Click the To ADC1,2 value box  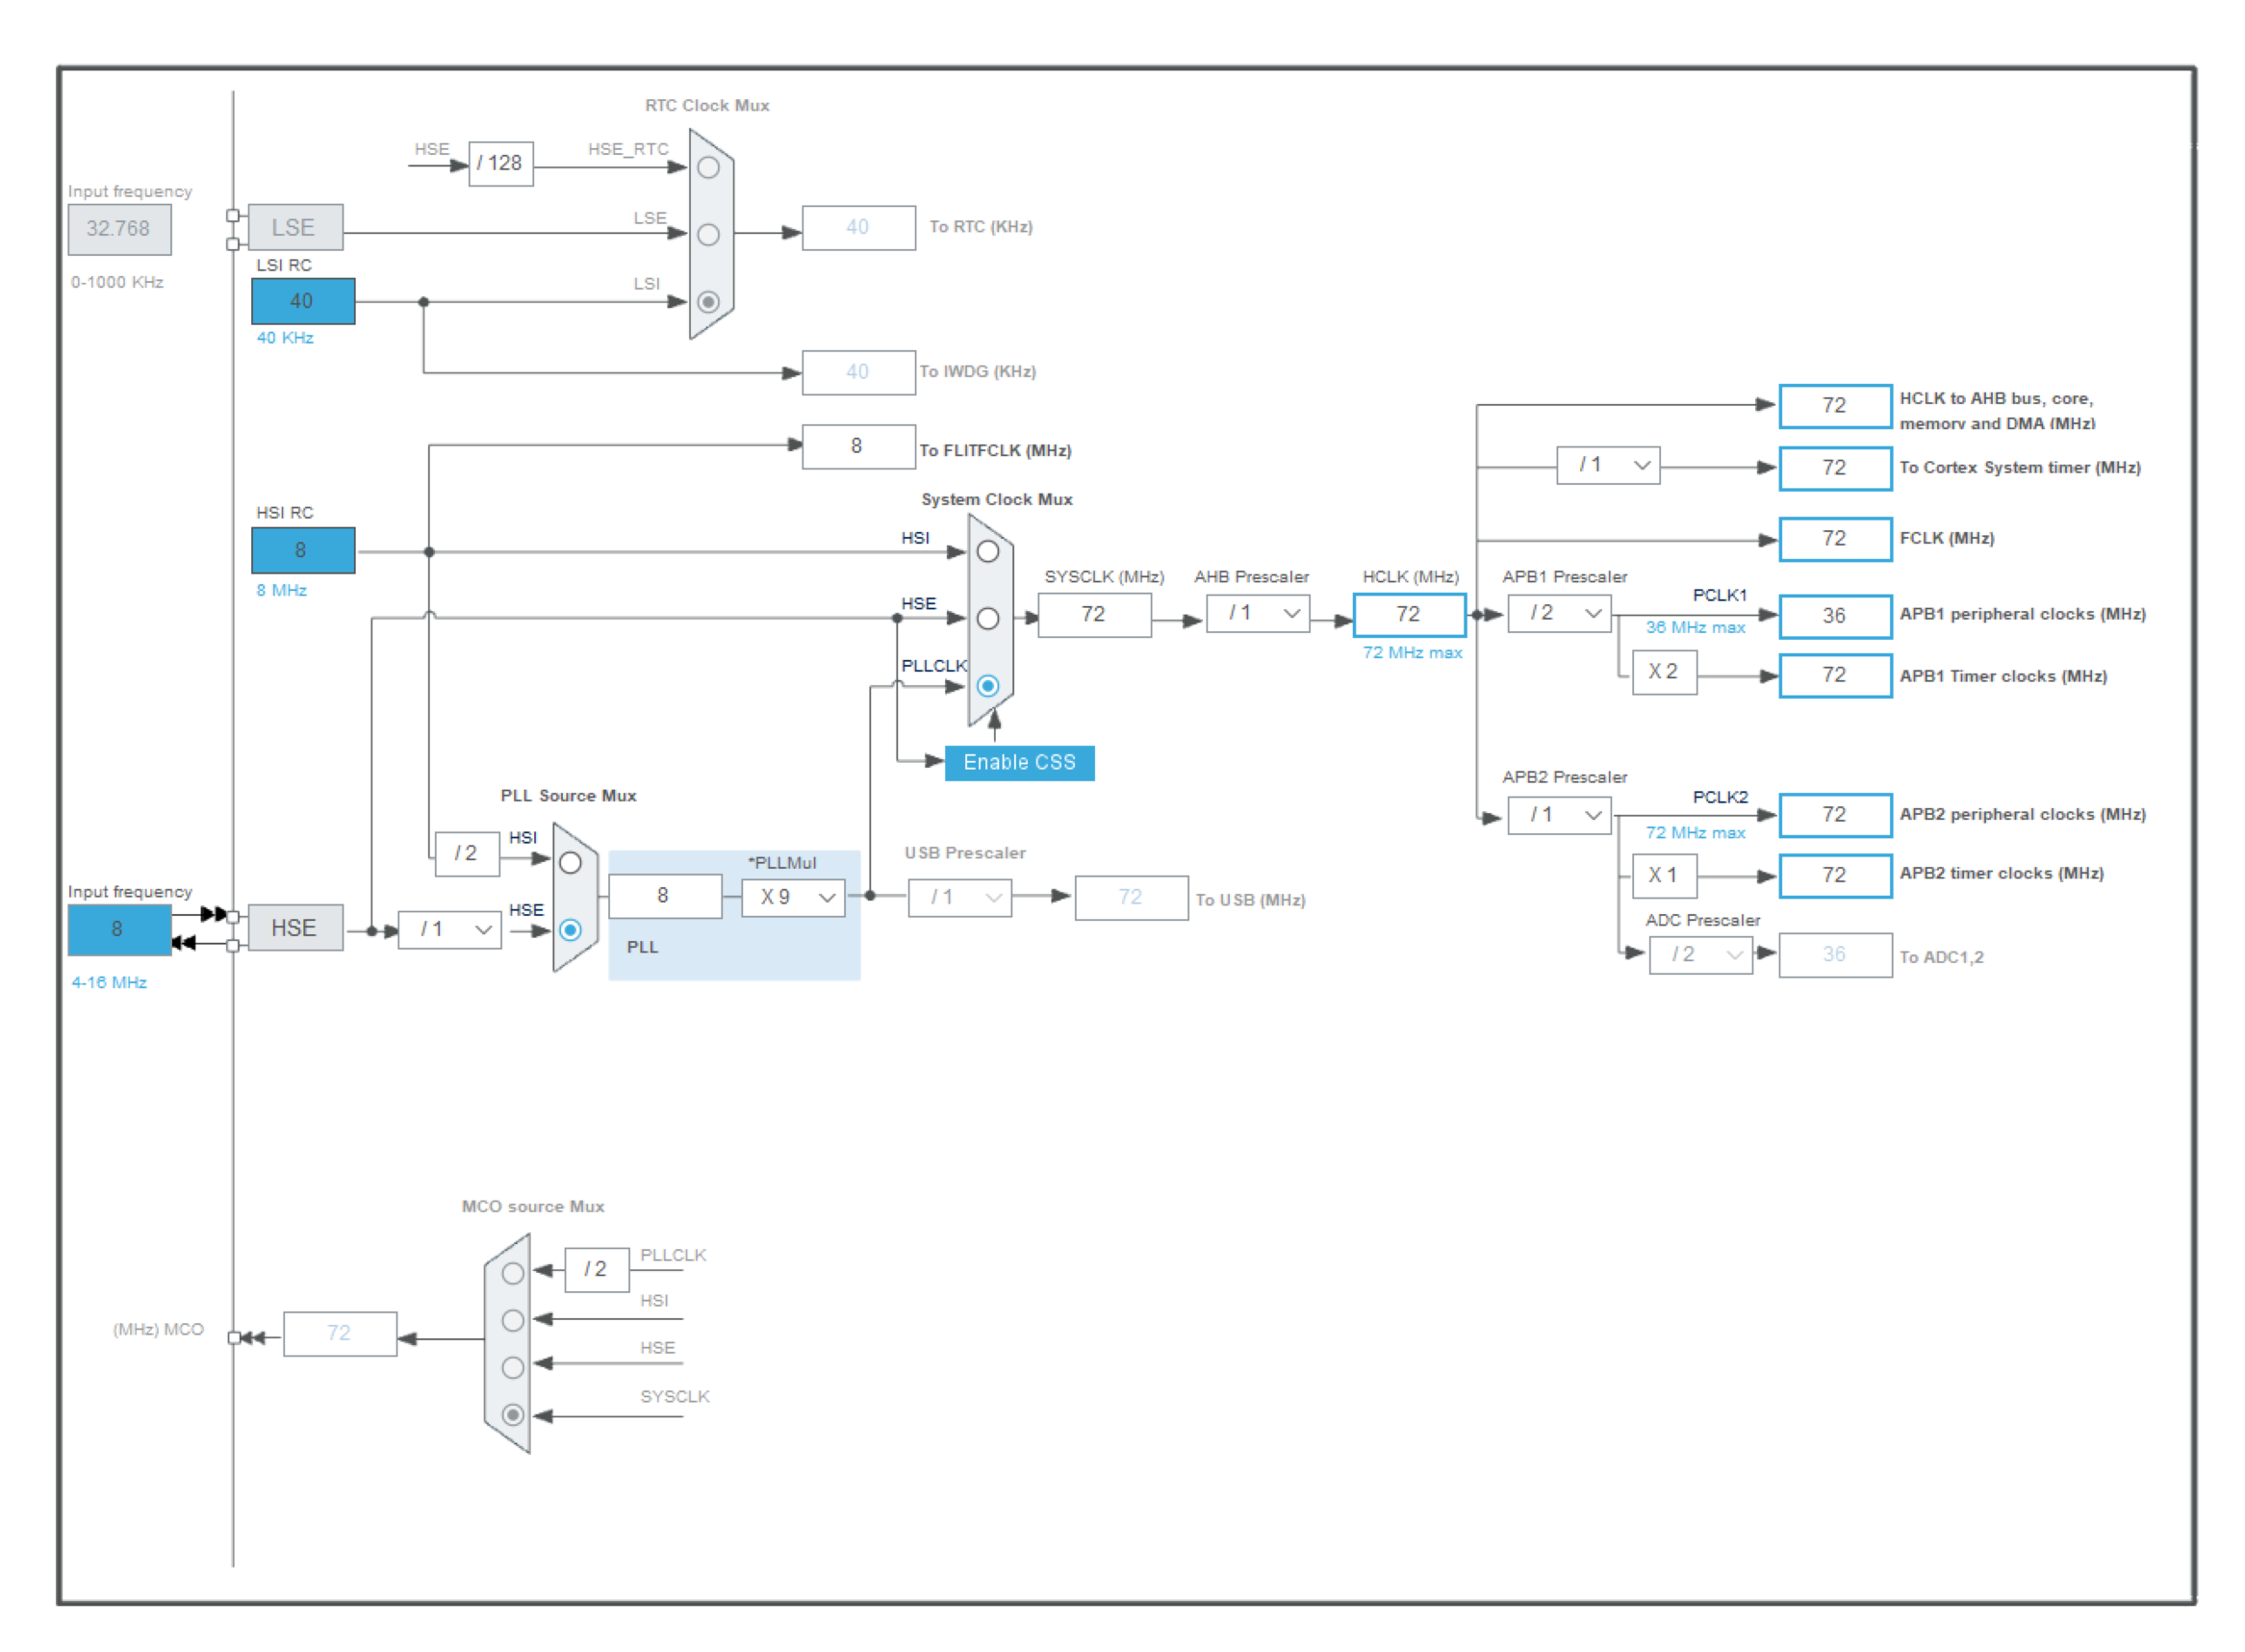point(1835,955)
